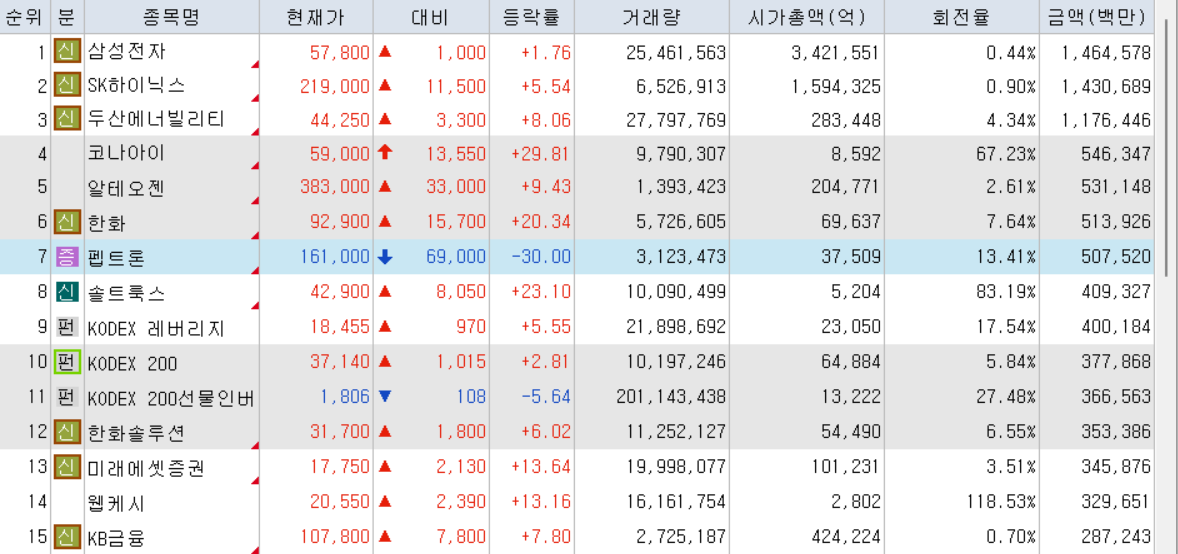
Task: Click the 신 badge beside 한화 in row 6
Action: click(68, 223)
